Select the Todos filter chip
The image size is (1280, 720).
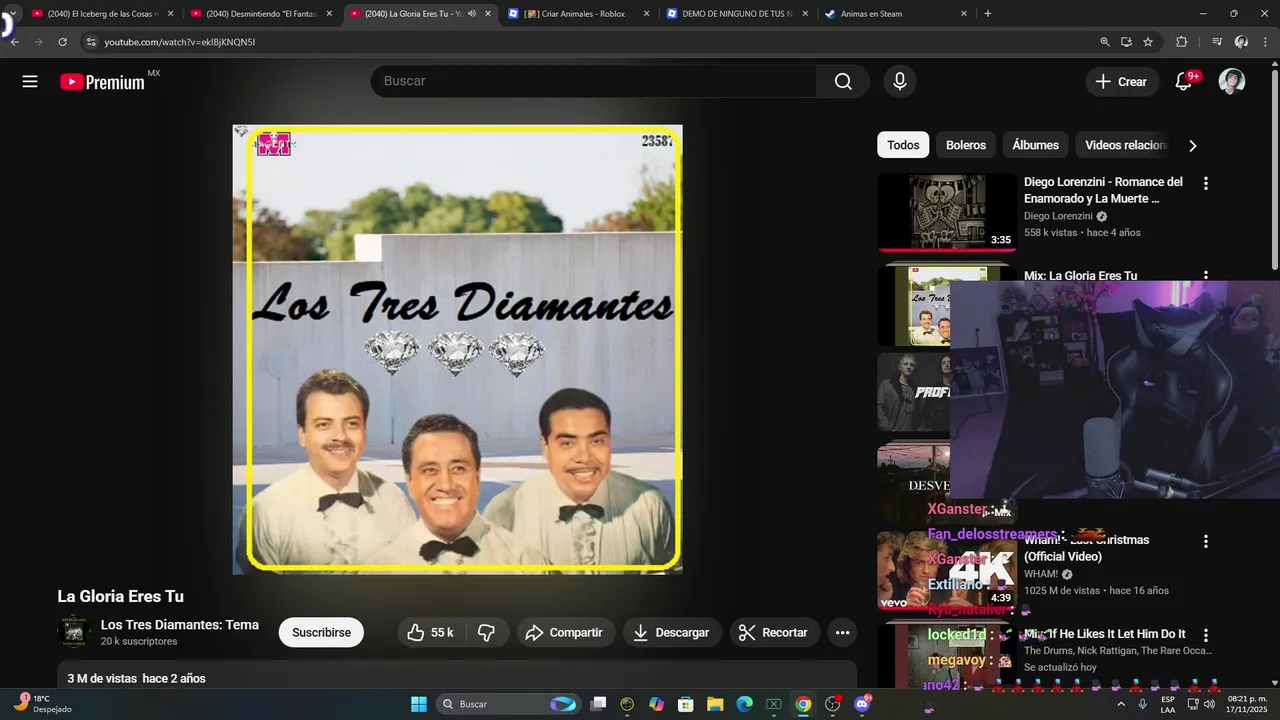click(903, 145)
